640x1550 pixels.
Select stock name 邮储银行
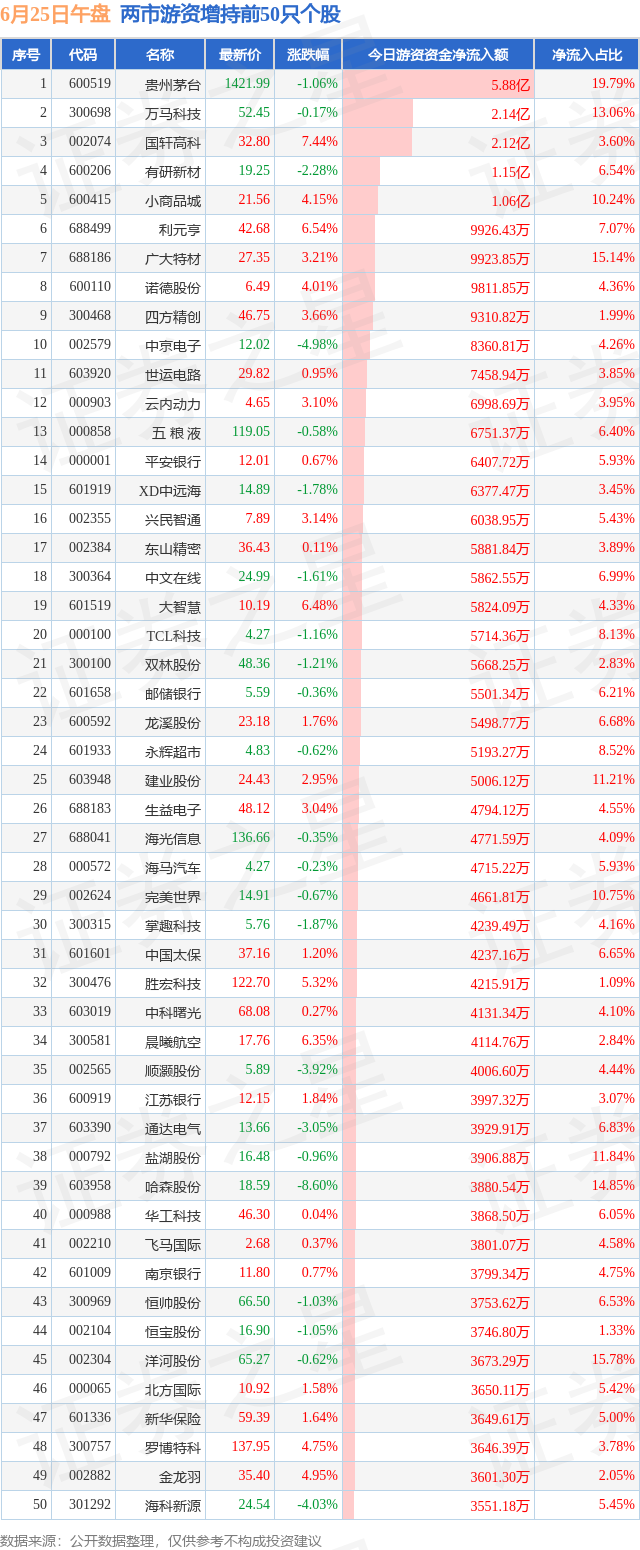click(173, 693)
